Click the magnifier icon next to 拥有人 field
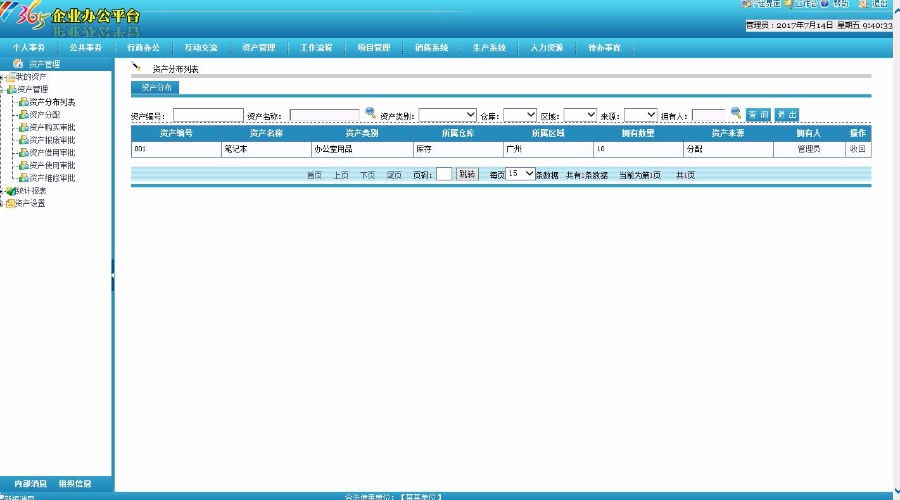This screenshot has width=900, height=500. tap(735, 113)
